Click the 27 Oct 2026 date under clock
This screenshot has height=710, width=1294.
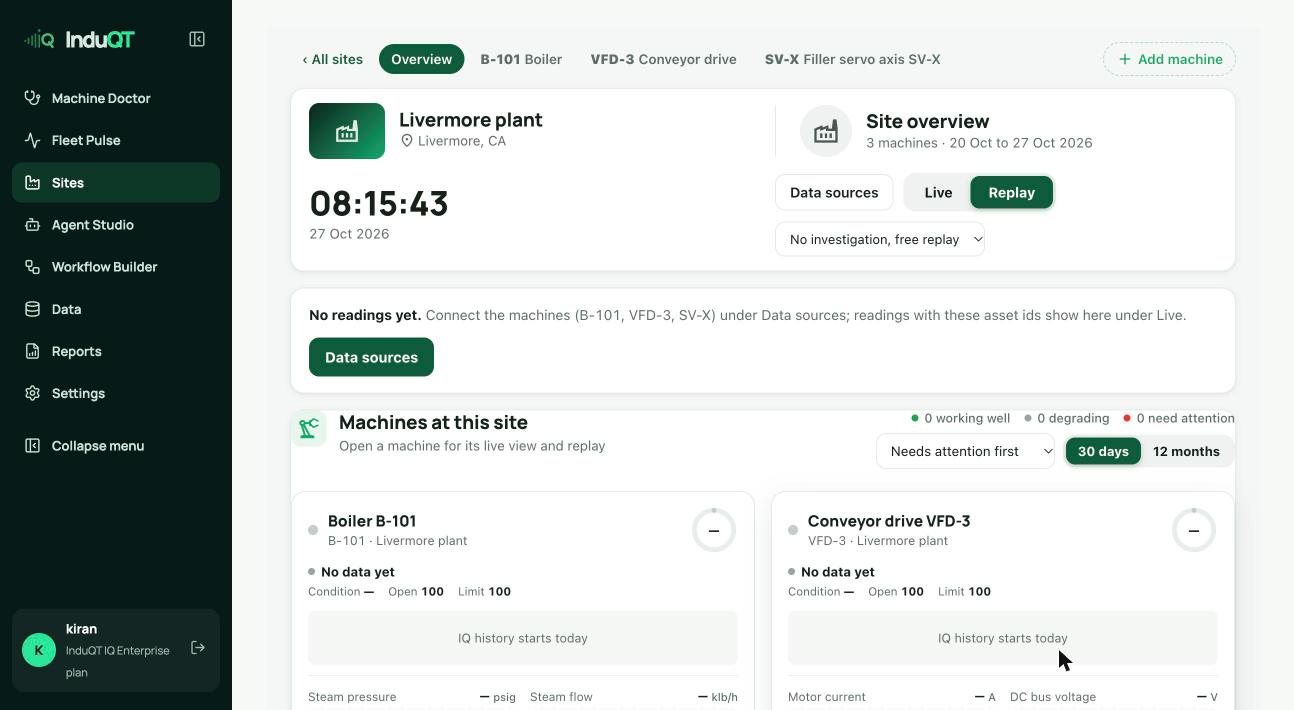point(349,234)
